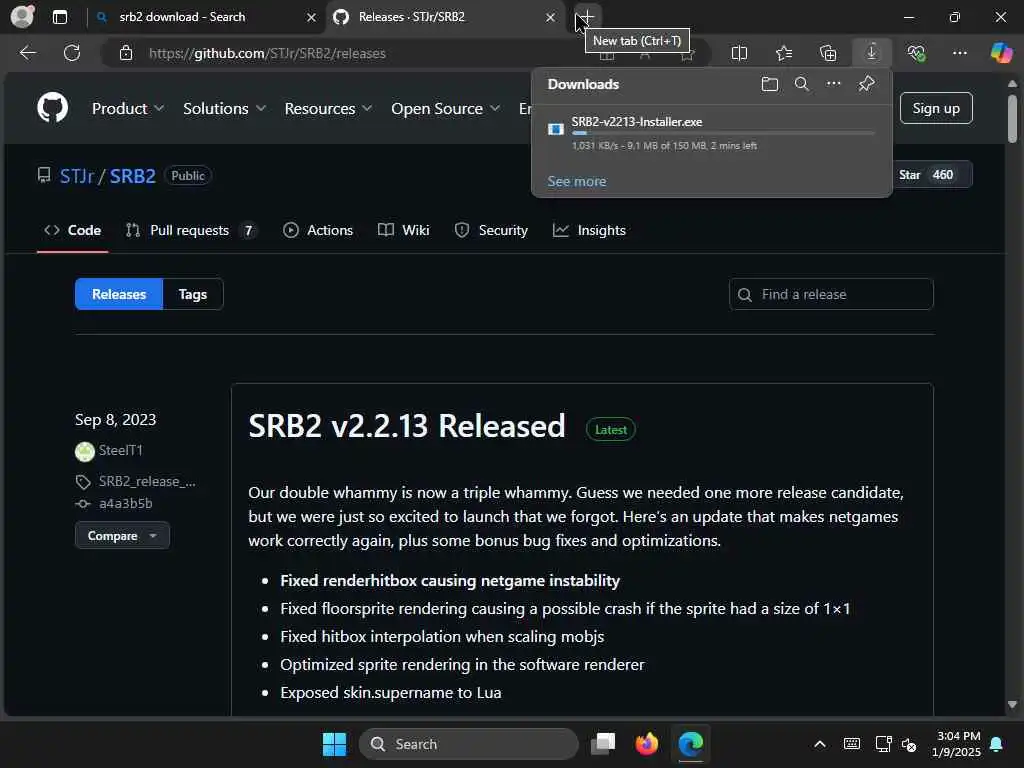This screenshot has height=768, width=1024.
Task: Open notifications bell icon
Action: click(997, 744)
